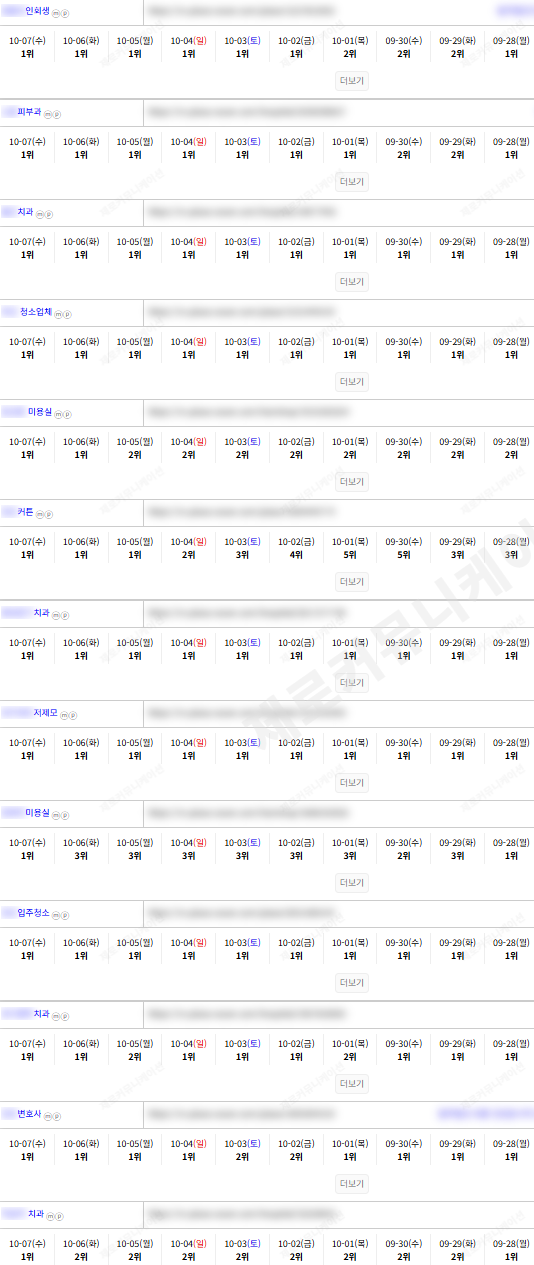Click 'm' icon of 치과 row ranked 2위 on 10-06
This screenshot has height=1265, width=534.
(51, 1215)
